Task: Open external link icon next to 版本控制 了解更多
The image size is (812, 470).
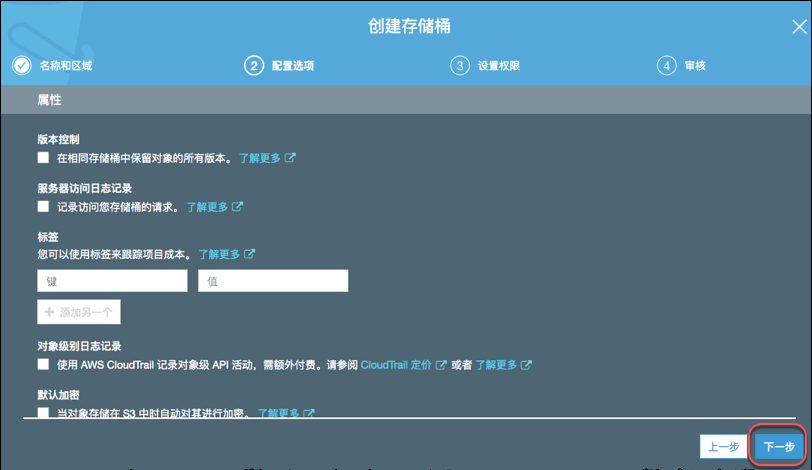Action: (x=291, y=158)
